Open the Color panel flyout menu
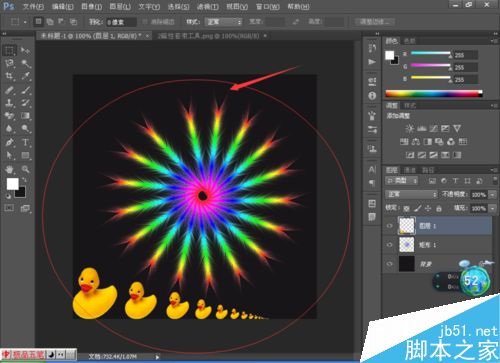Viewport: 500px width, 363px height. 493,41
